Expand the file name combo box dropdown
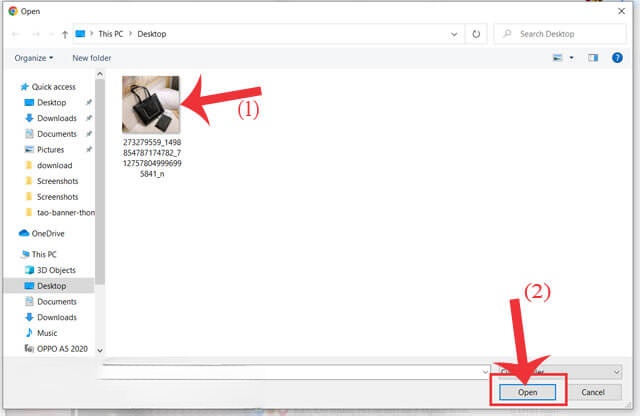This screenshot has height=416, width=640. 485,372
